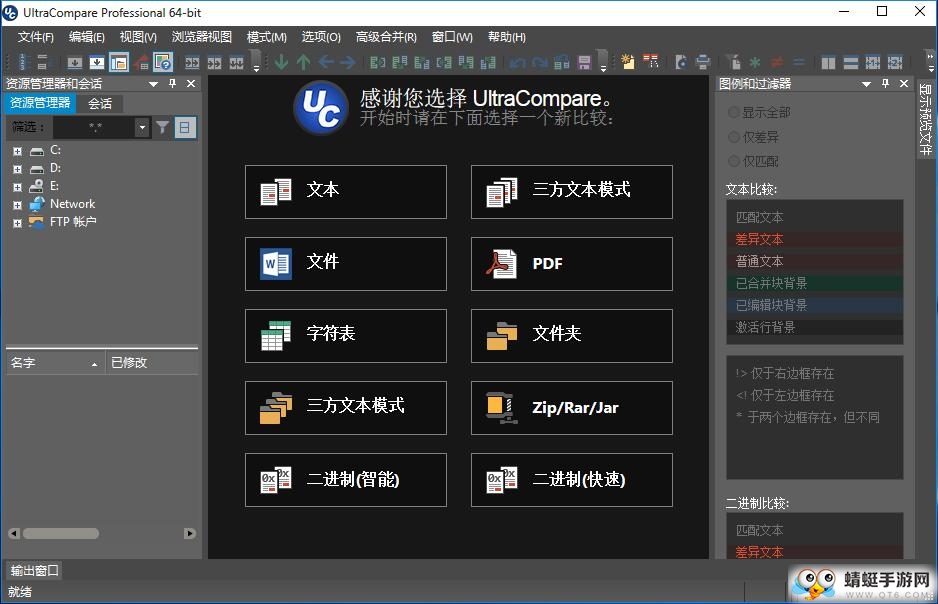Start a 二进制(智能) comparison
Screen dimensions: 938x604
tap(346, 480)
